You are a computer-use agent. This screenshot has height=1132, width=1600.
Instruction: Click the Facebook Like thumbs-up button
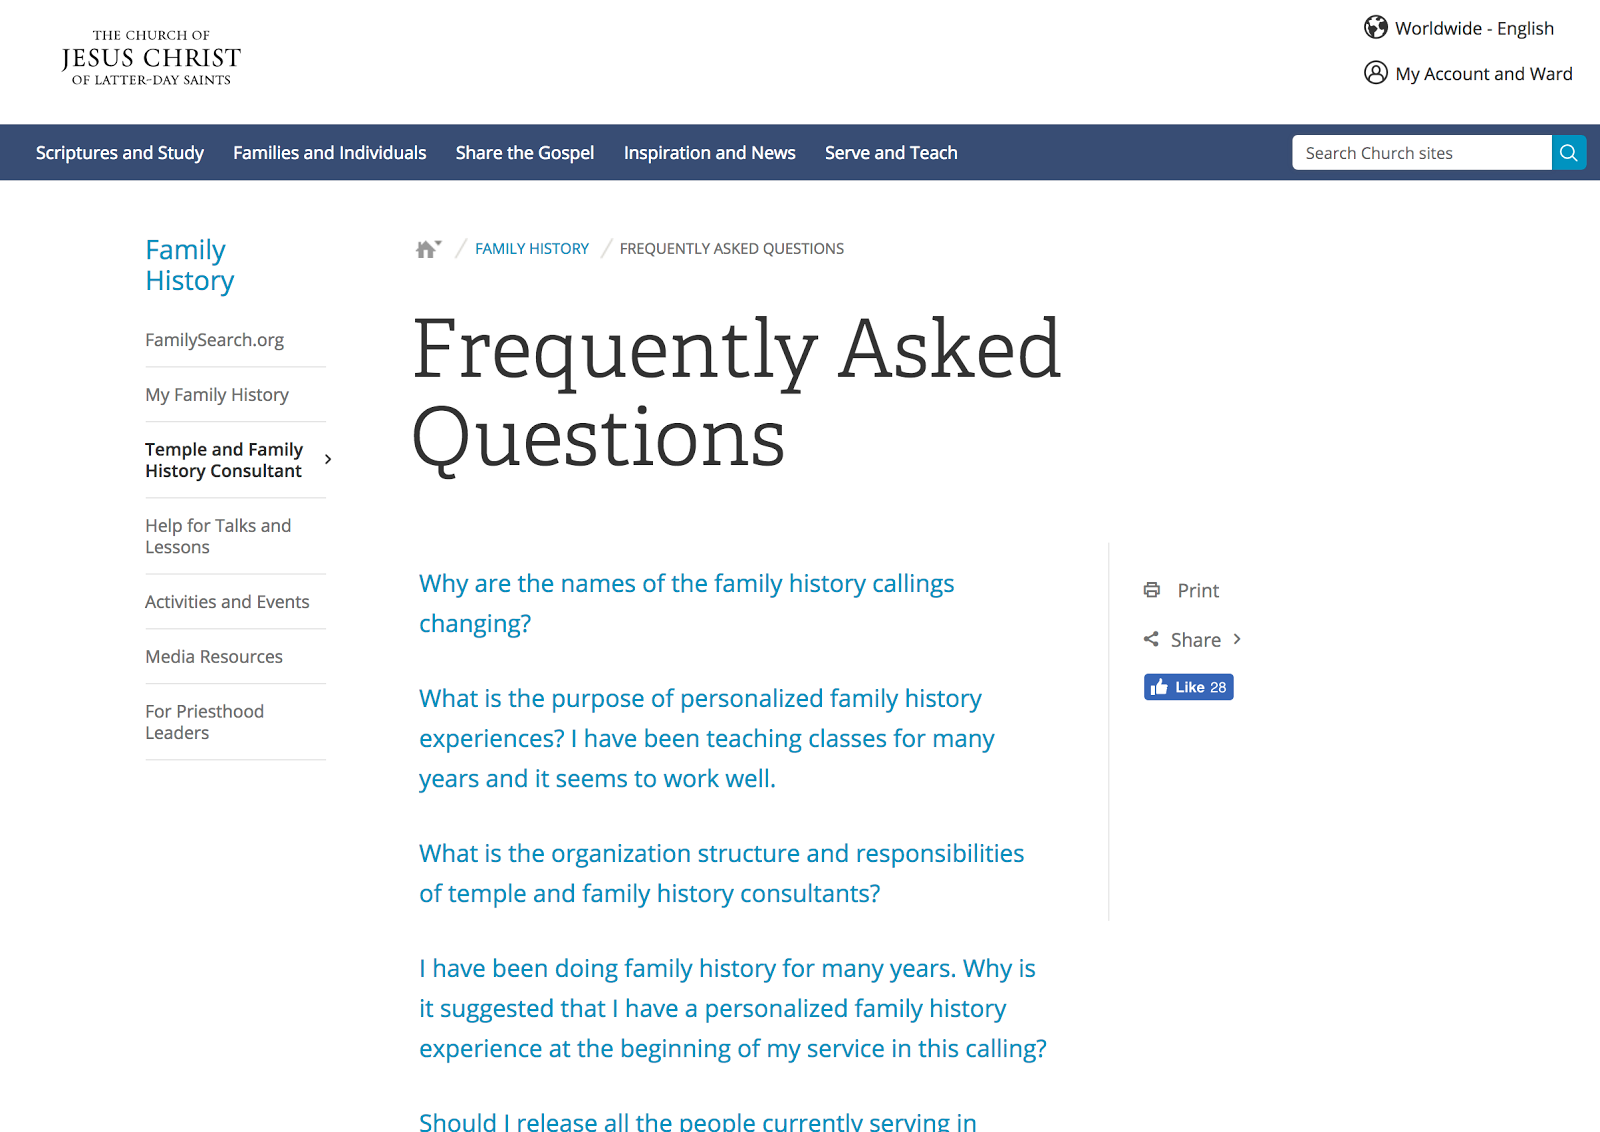coord(1188,687)
